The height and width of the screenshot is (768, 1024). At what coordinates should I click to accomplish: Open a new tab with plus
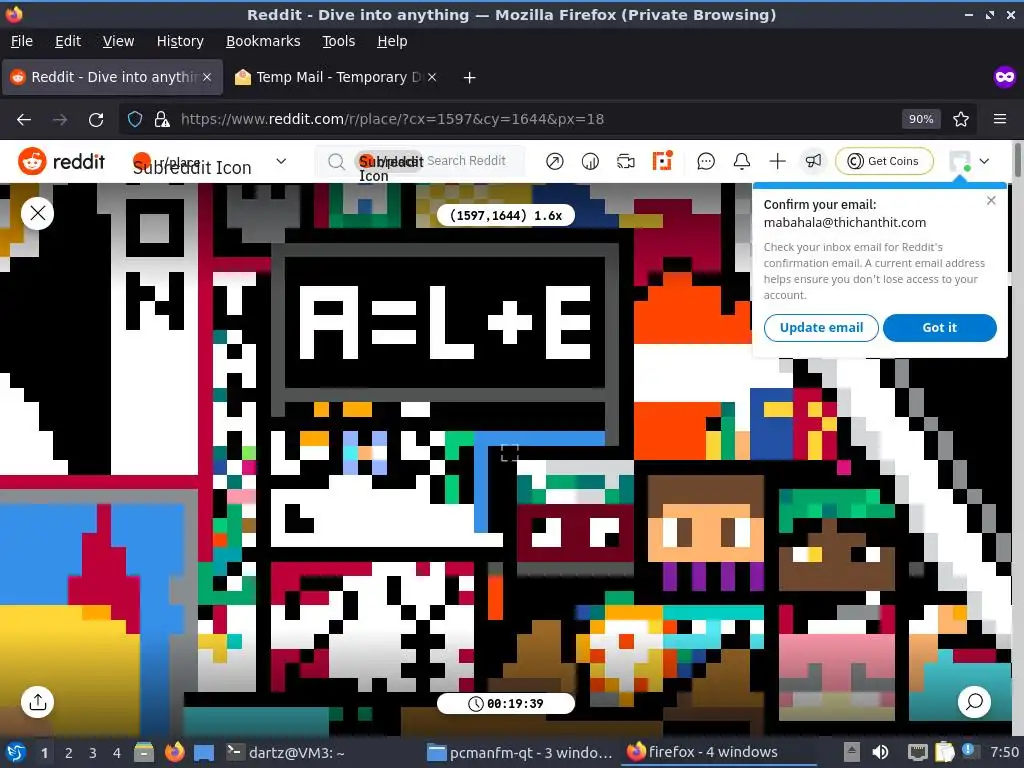470,78
